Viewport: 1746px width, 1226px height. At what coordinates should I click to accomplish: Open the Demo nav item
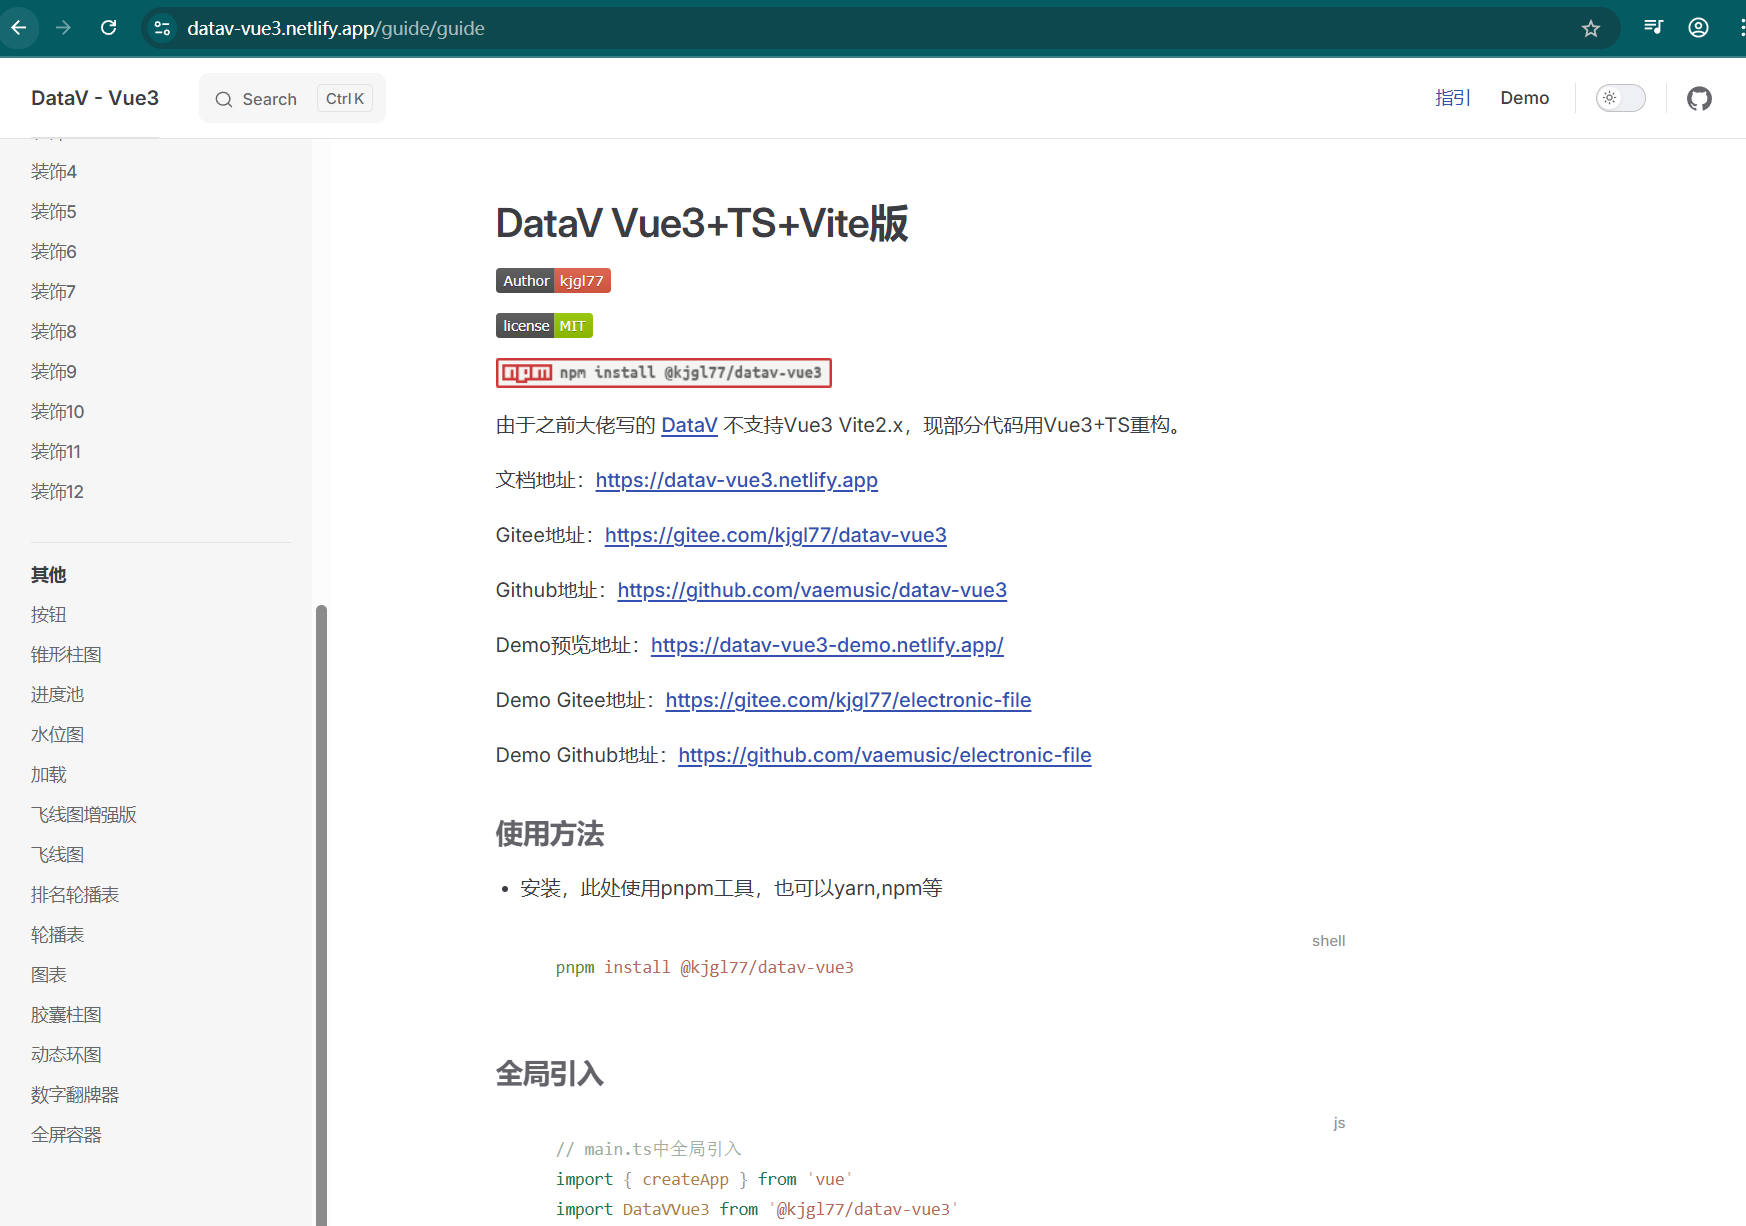pos(1524,98)
